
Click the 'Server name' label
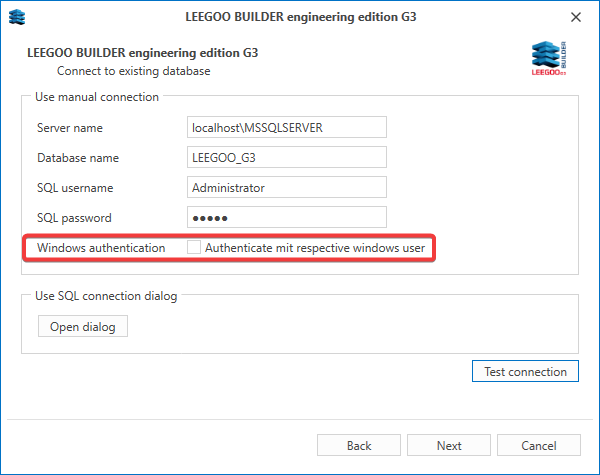(70, 128)
